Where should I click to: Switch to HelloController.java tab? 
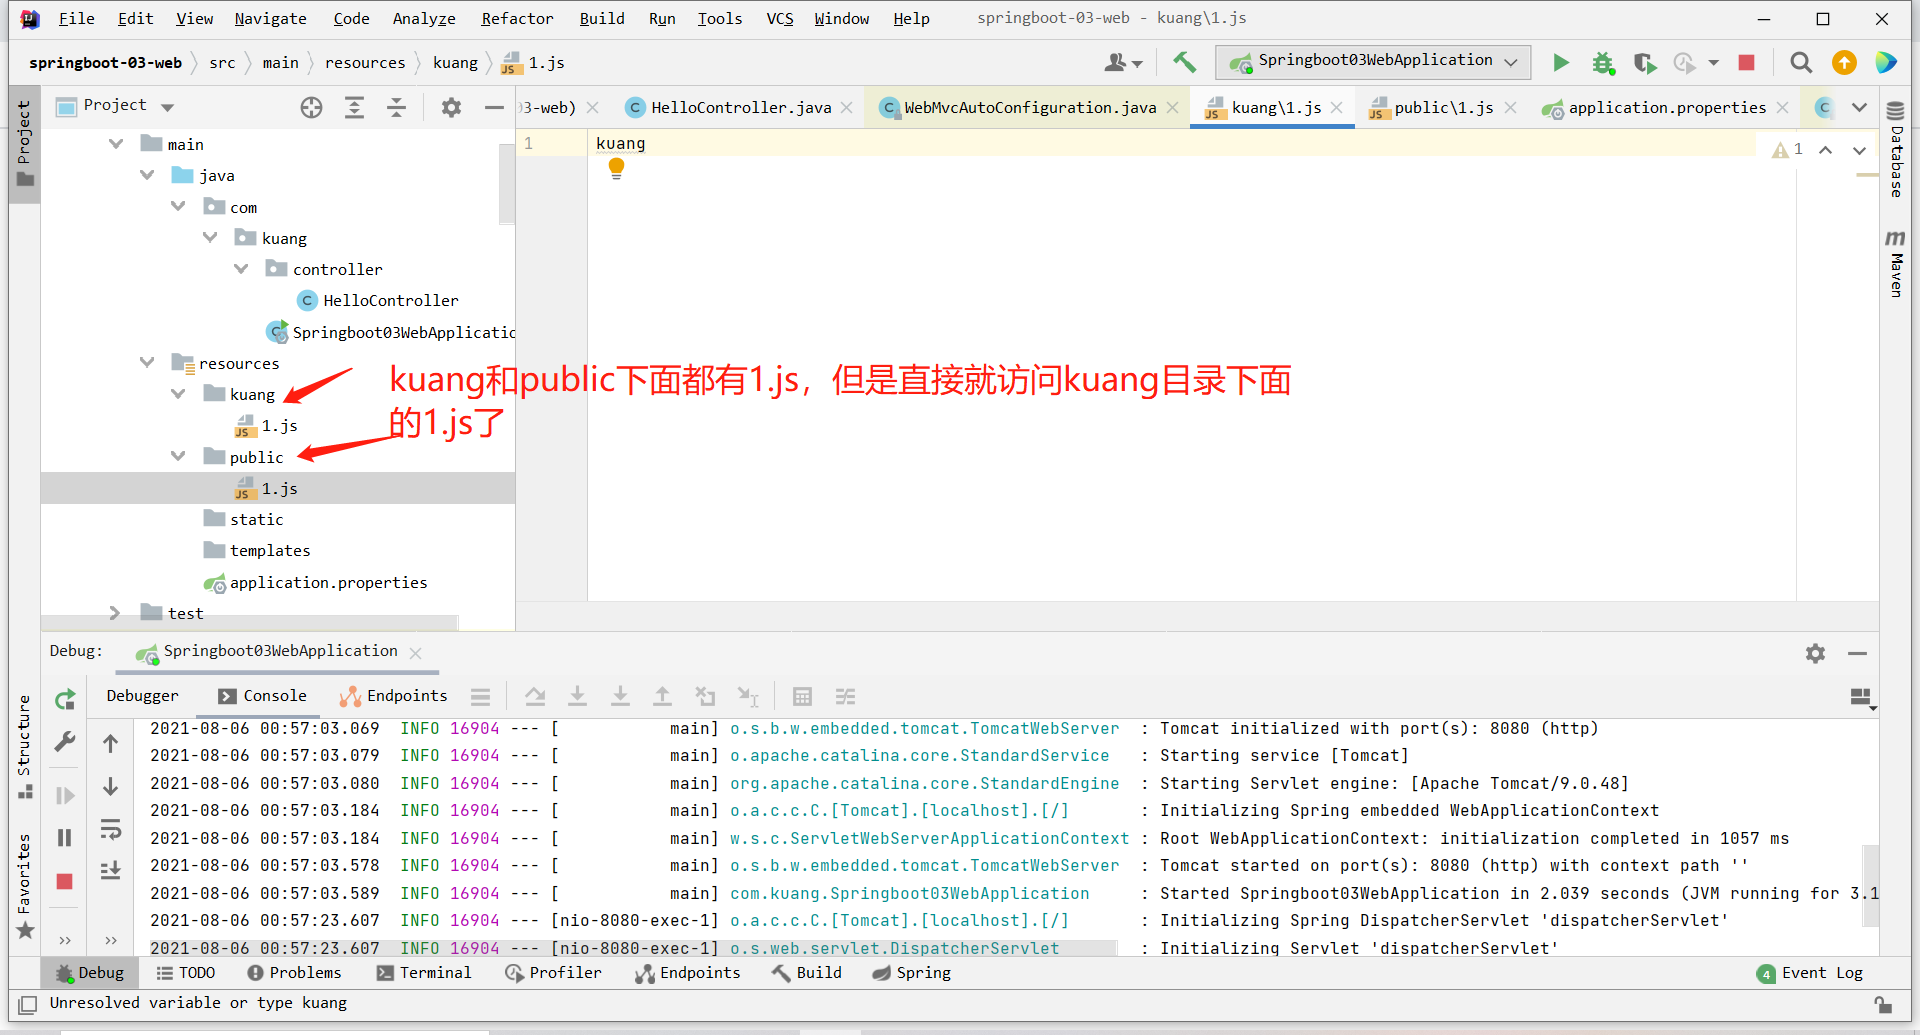click(x=740, y=107)
